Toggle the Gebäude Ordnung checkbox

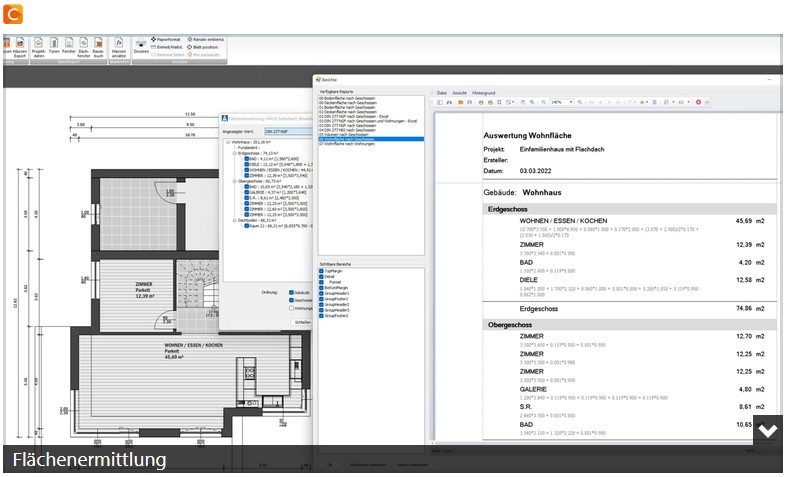coord(291,293)
